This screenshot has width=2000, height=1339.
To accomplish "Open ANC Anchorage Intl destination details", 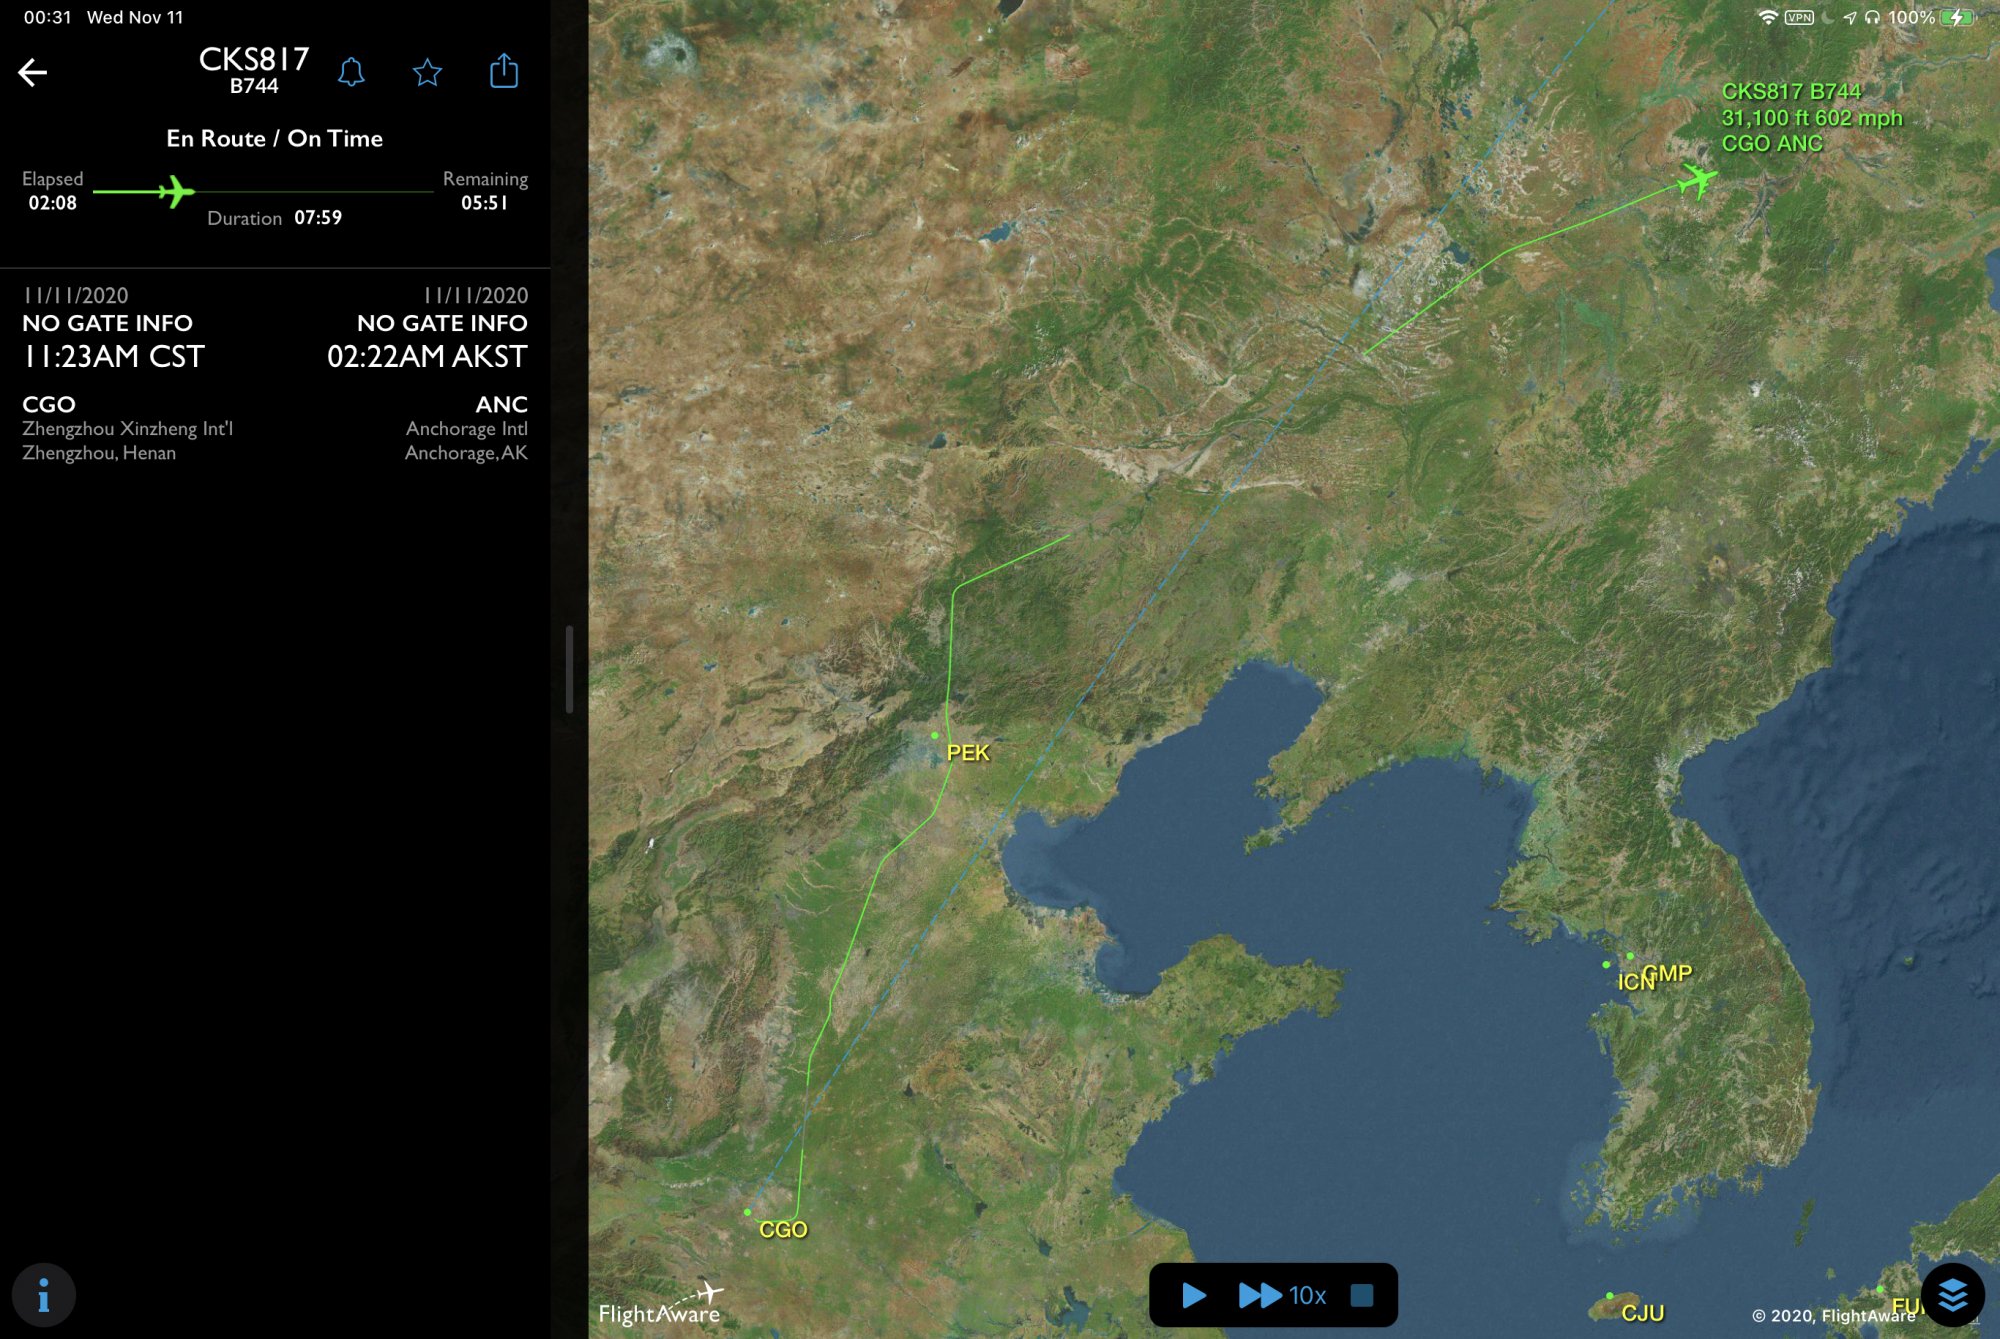I will point(466,428).
